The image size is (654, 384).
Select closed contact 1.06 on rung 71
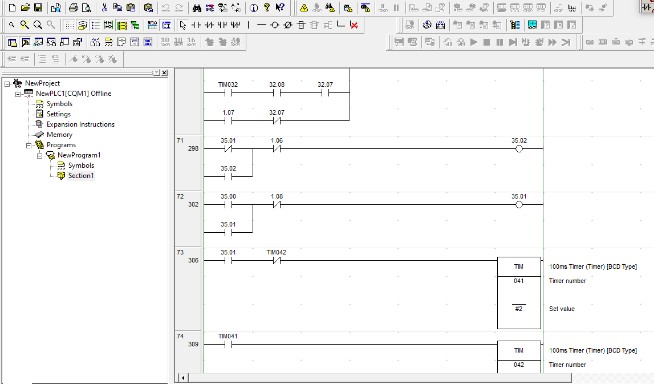click(x=277, y=148)
